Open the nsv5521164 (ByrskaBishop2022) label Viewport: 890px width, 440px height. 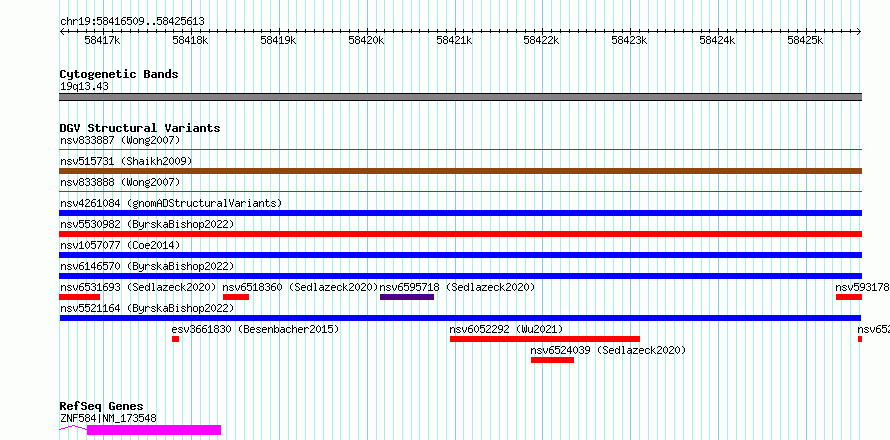click(147, 308)
